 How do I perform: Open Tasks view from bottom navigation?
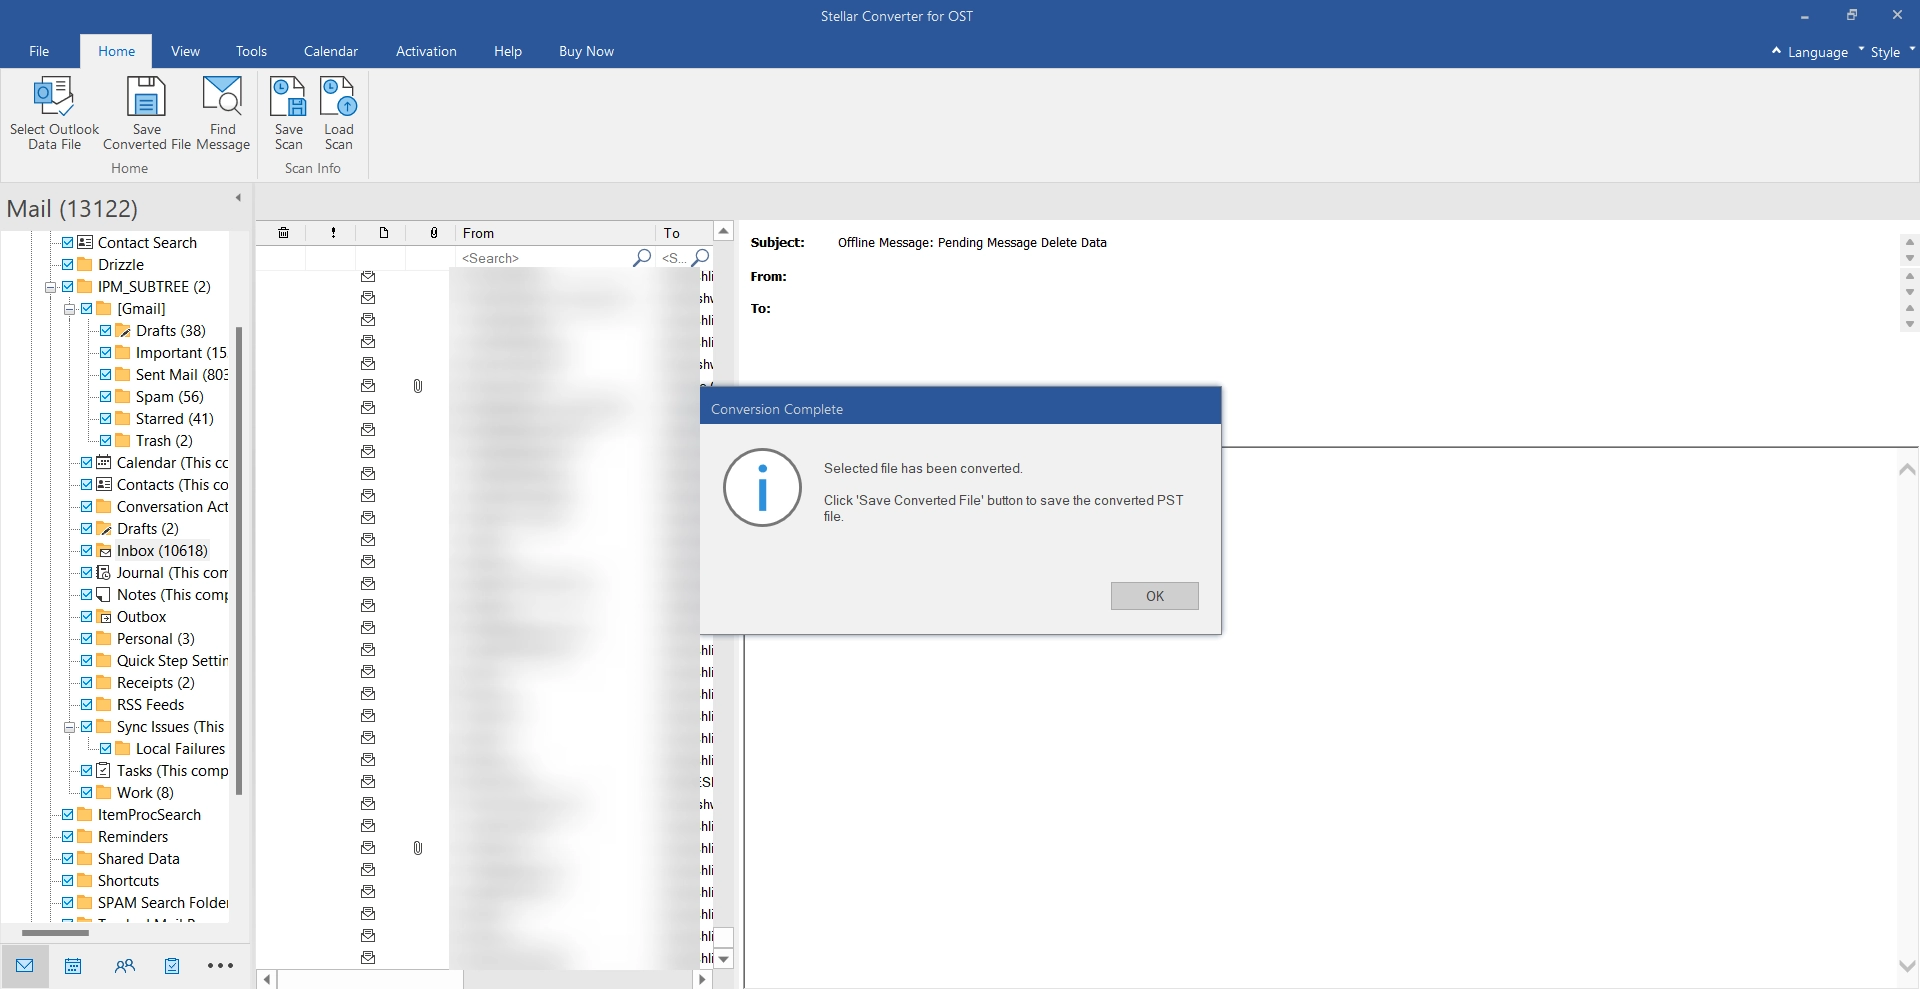(172, 966)
